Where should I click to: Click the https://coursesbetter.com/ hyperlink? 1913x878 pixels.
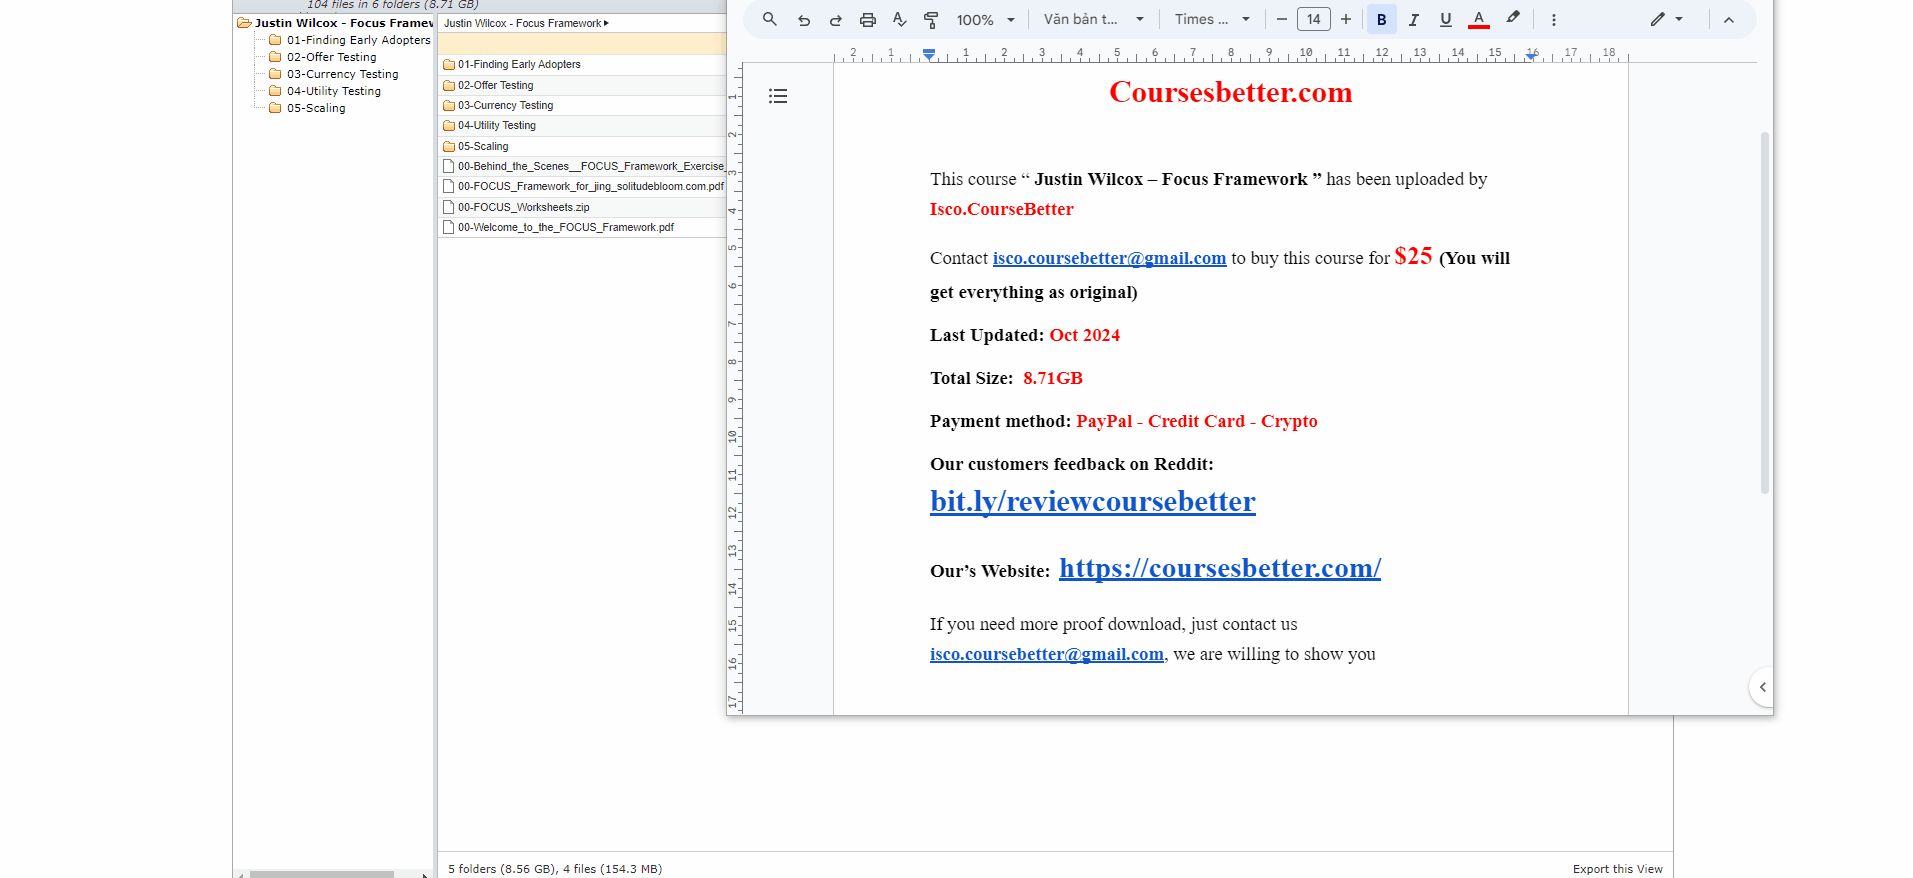pos(1219,568)
